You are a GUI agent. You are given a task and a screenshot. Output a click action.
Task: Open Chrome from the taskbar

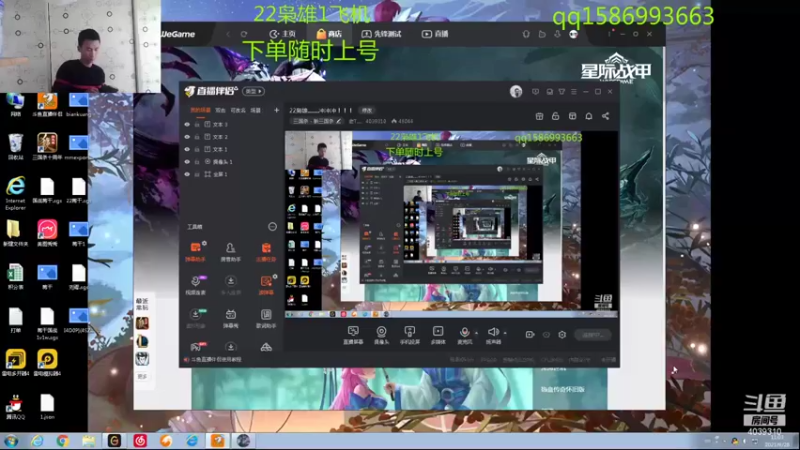[63, 441]
